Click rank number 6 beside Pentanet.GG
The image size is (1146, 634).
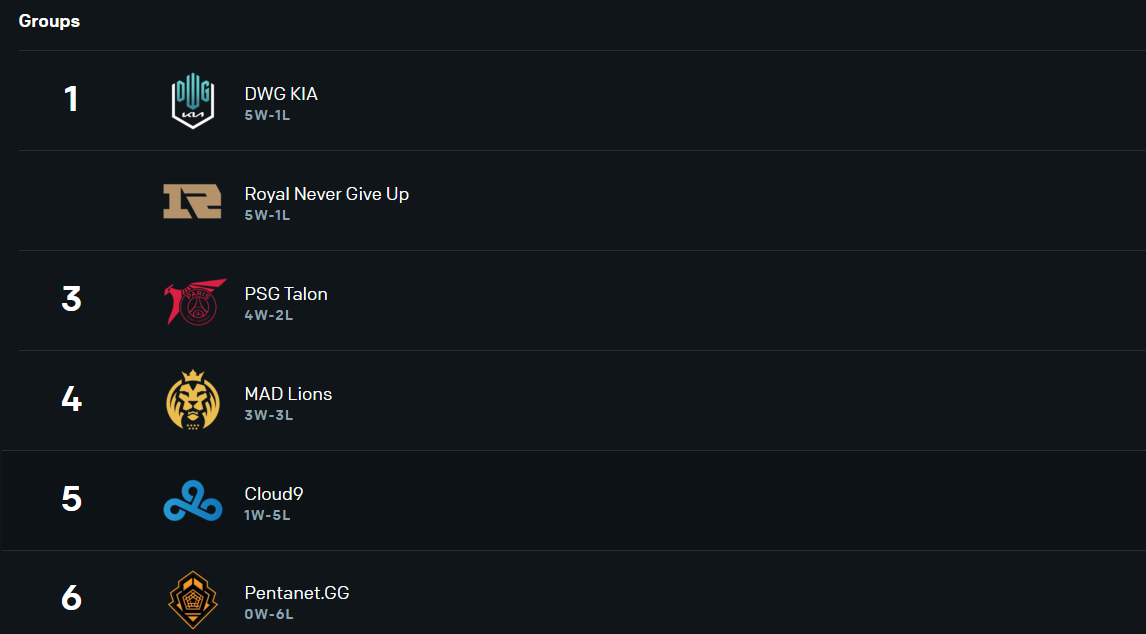click(71, 599)
